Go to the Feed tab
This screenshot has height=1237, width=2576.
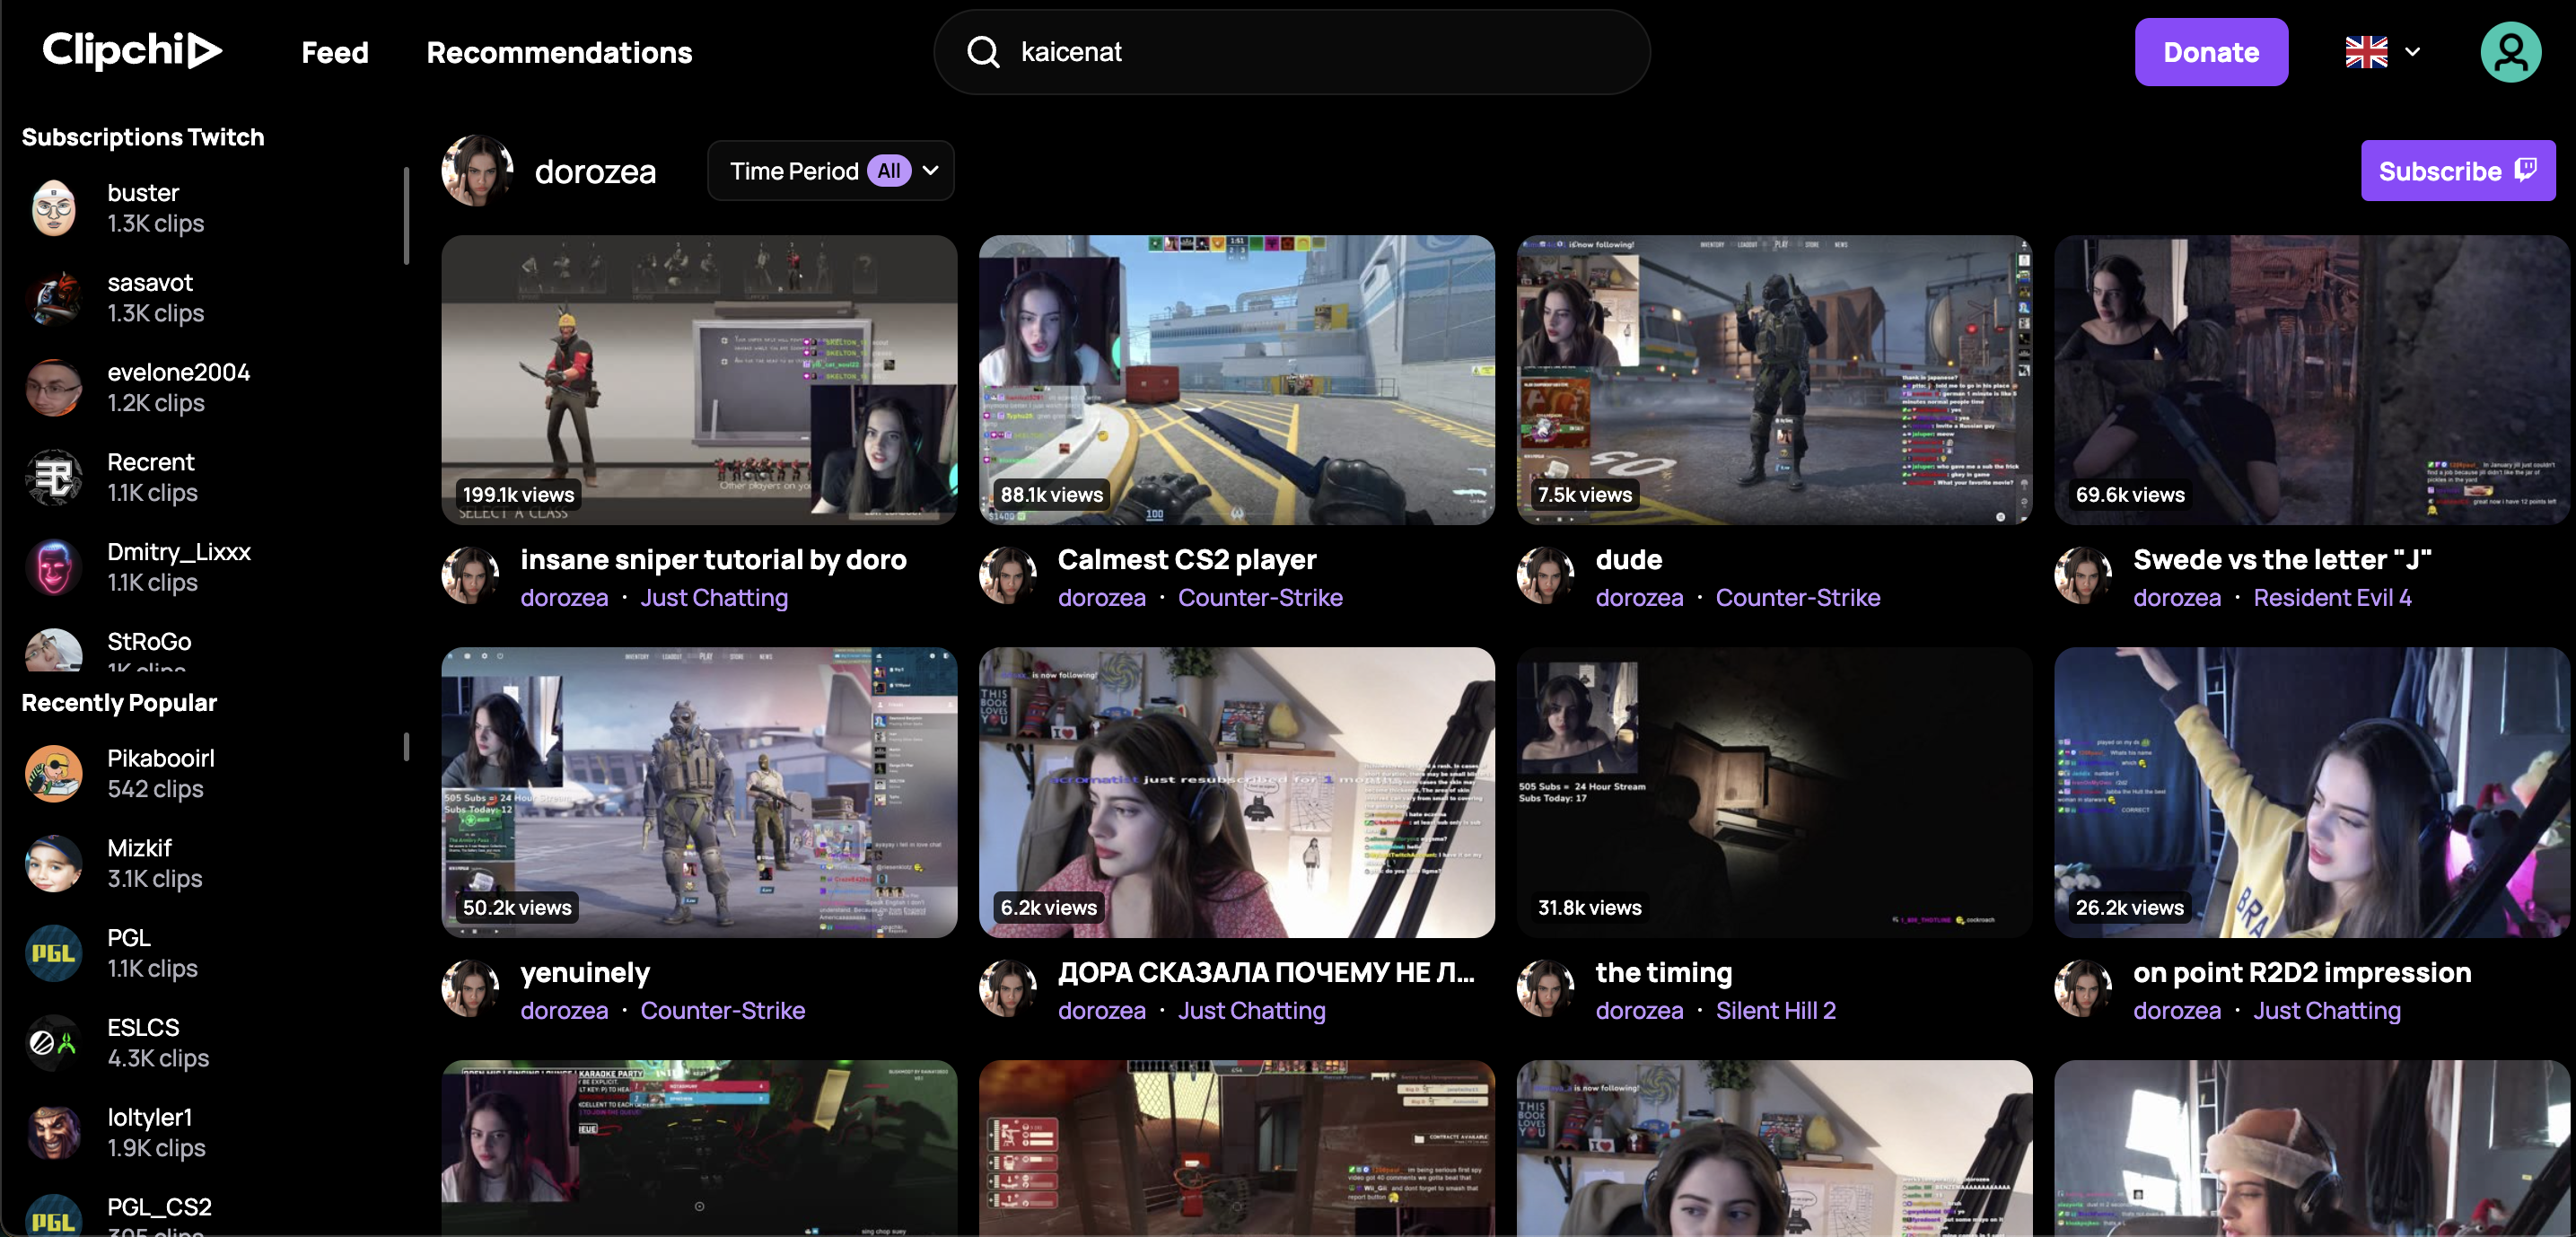pos(335,52)
